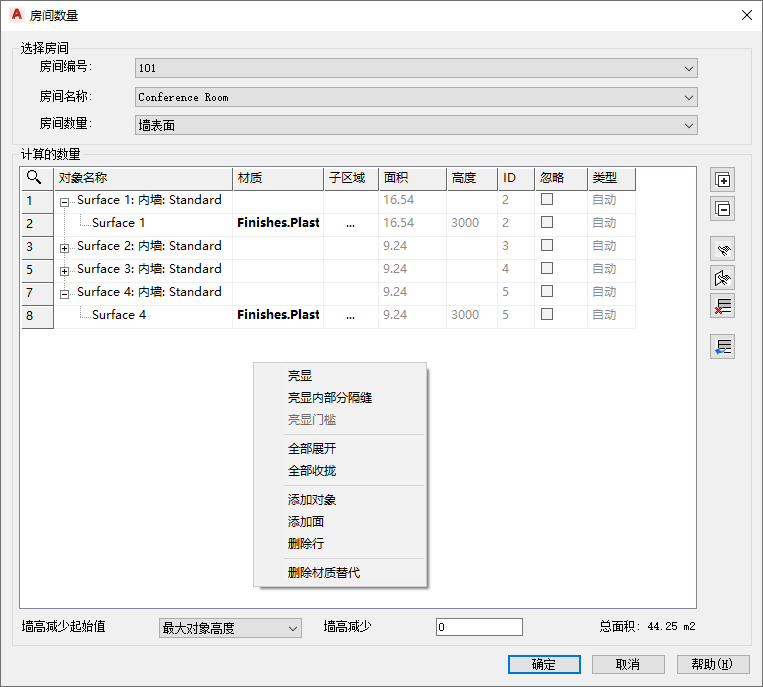Open the 房间编号 dropdown showing 101
Viewport: 763px width, 687px height.
(x=416, y=68)
